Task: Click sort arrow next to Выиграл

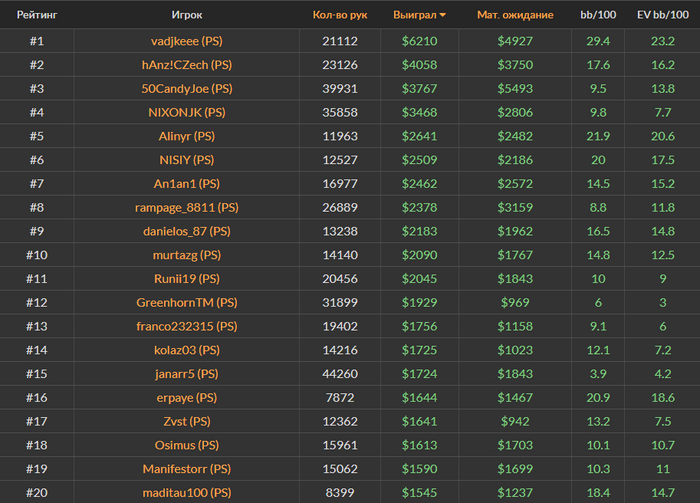Action: pyautogui.click(x=443, y=15)
